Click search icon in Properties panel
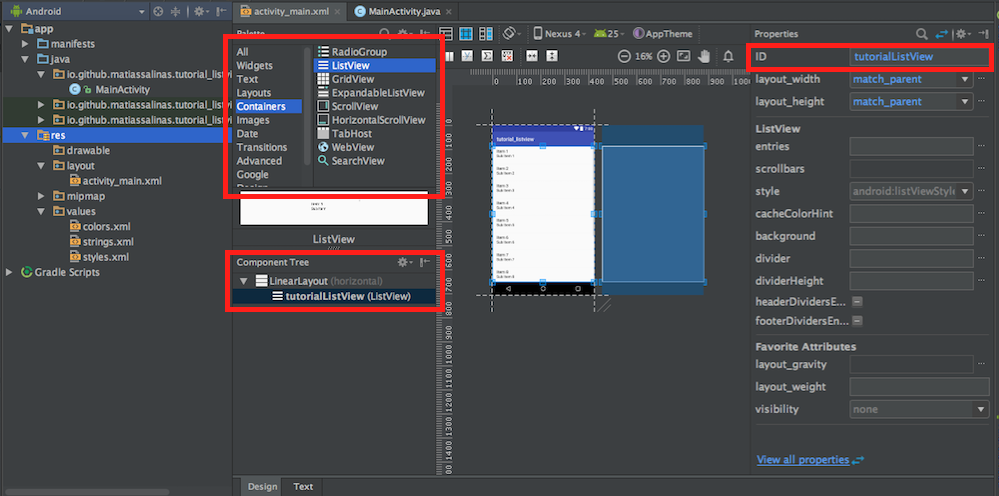 921,34
